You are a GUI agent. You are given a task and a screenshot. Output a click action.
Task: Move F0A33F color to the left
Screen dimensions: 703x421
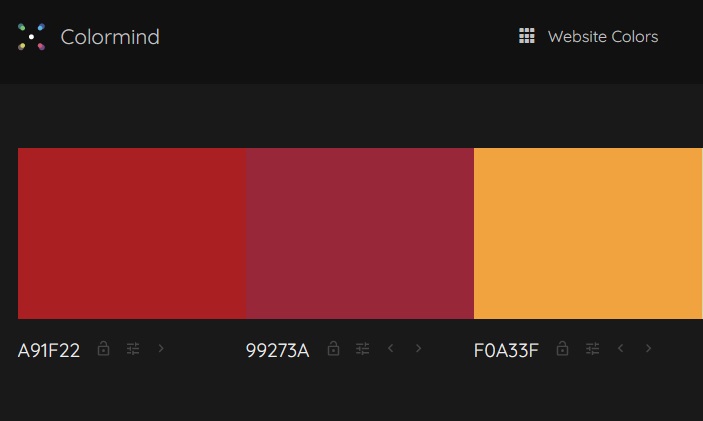(x=621, y=348)
